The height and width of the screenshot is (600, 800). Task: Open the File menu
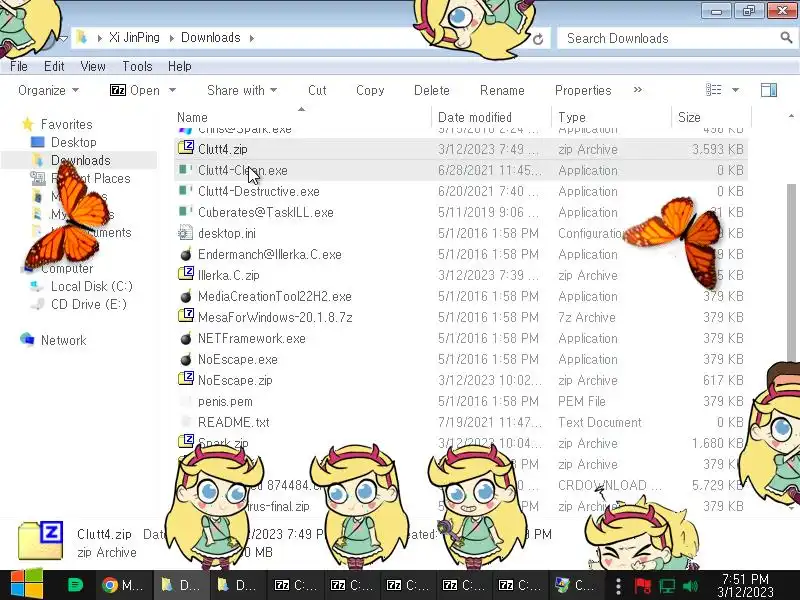19,66
